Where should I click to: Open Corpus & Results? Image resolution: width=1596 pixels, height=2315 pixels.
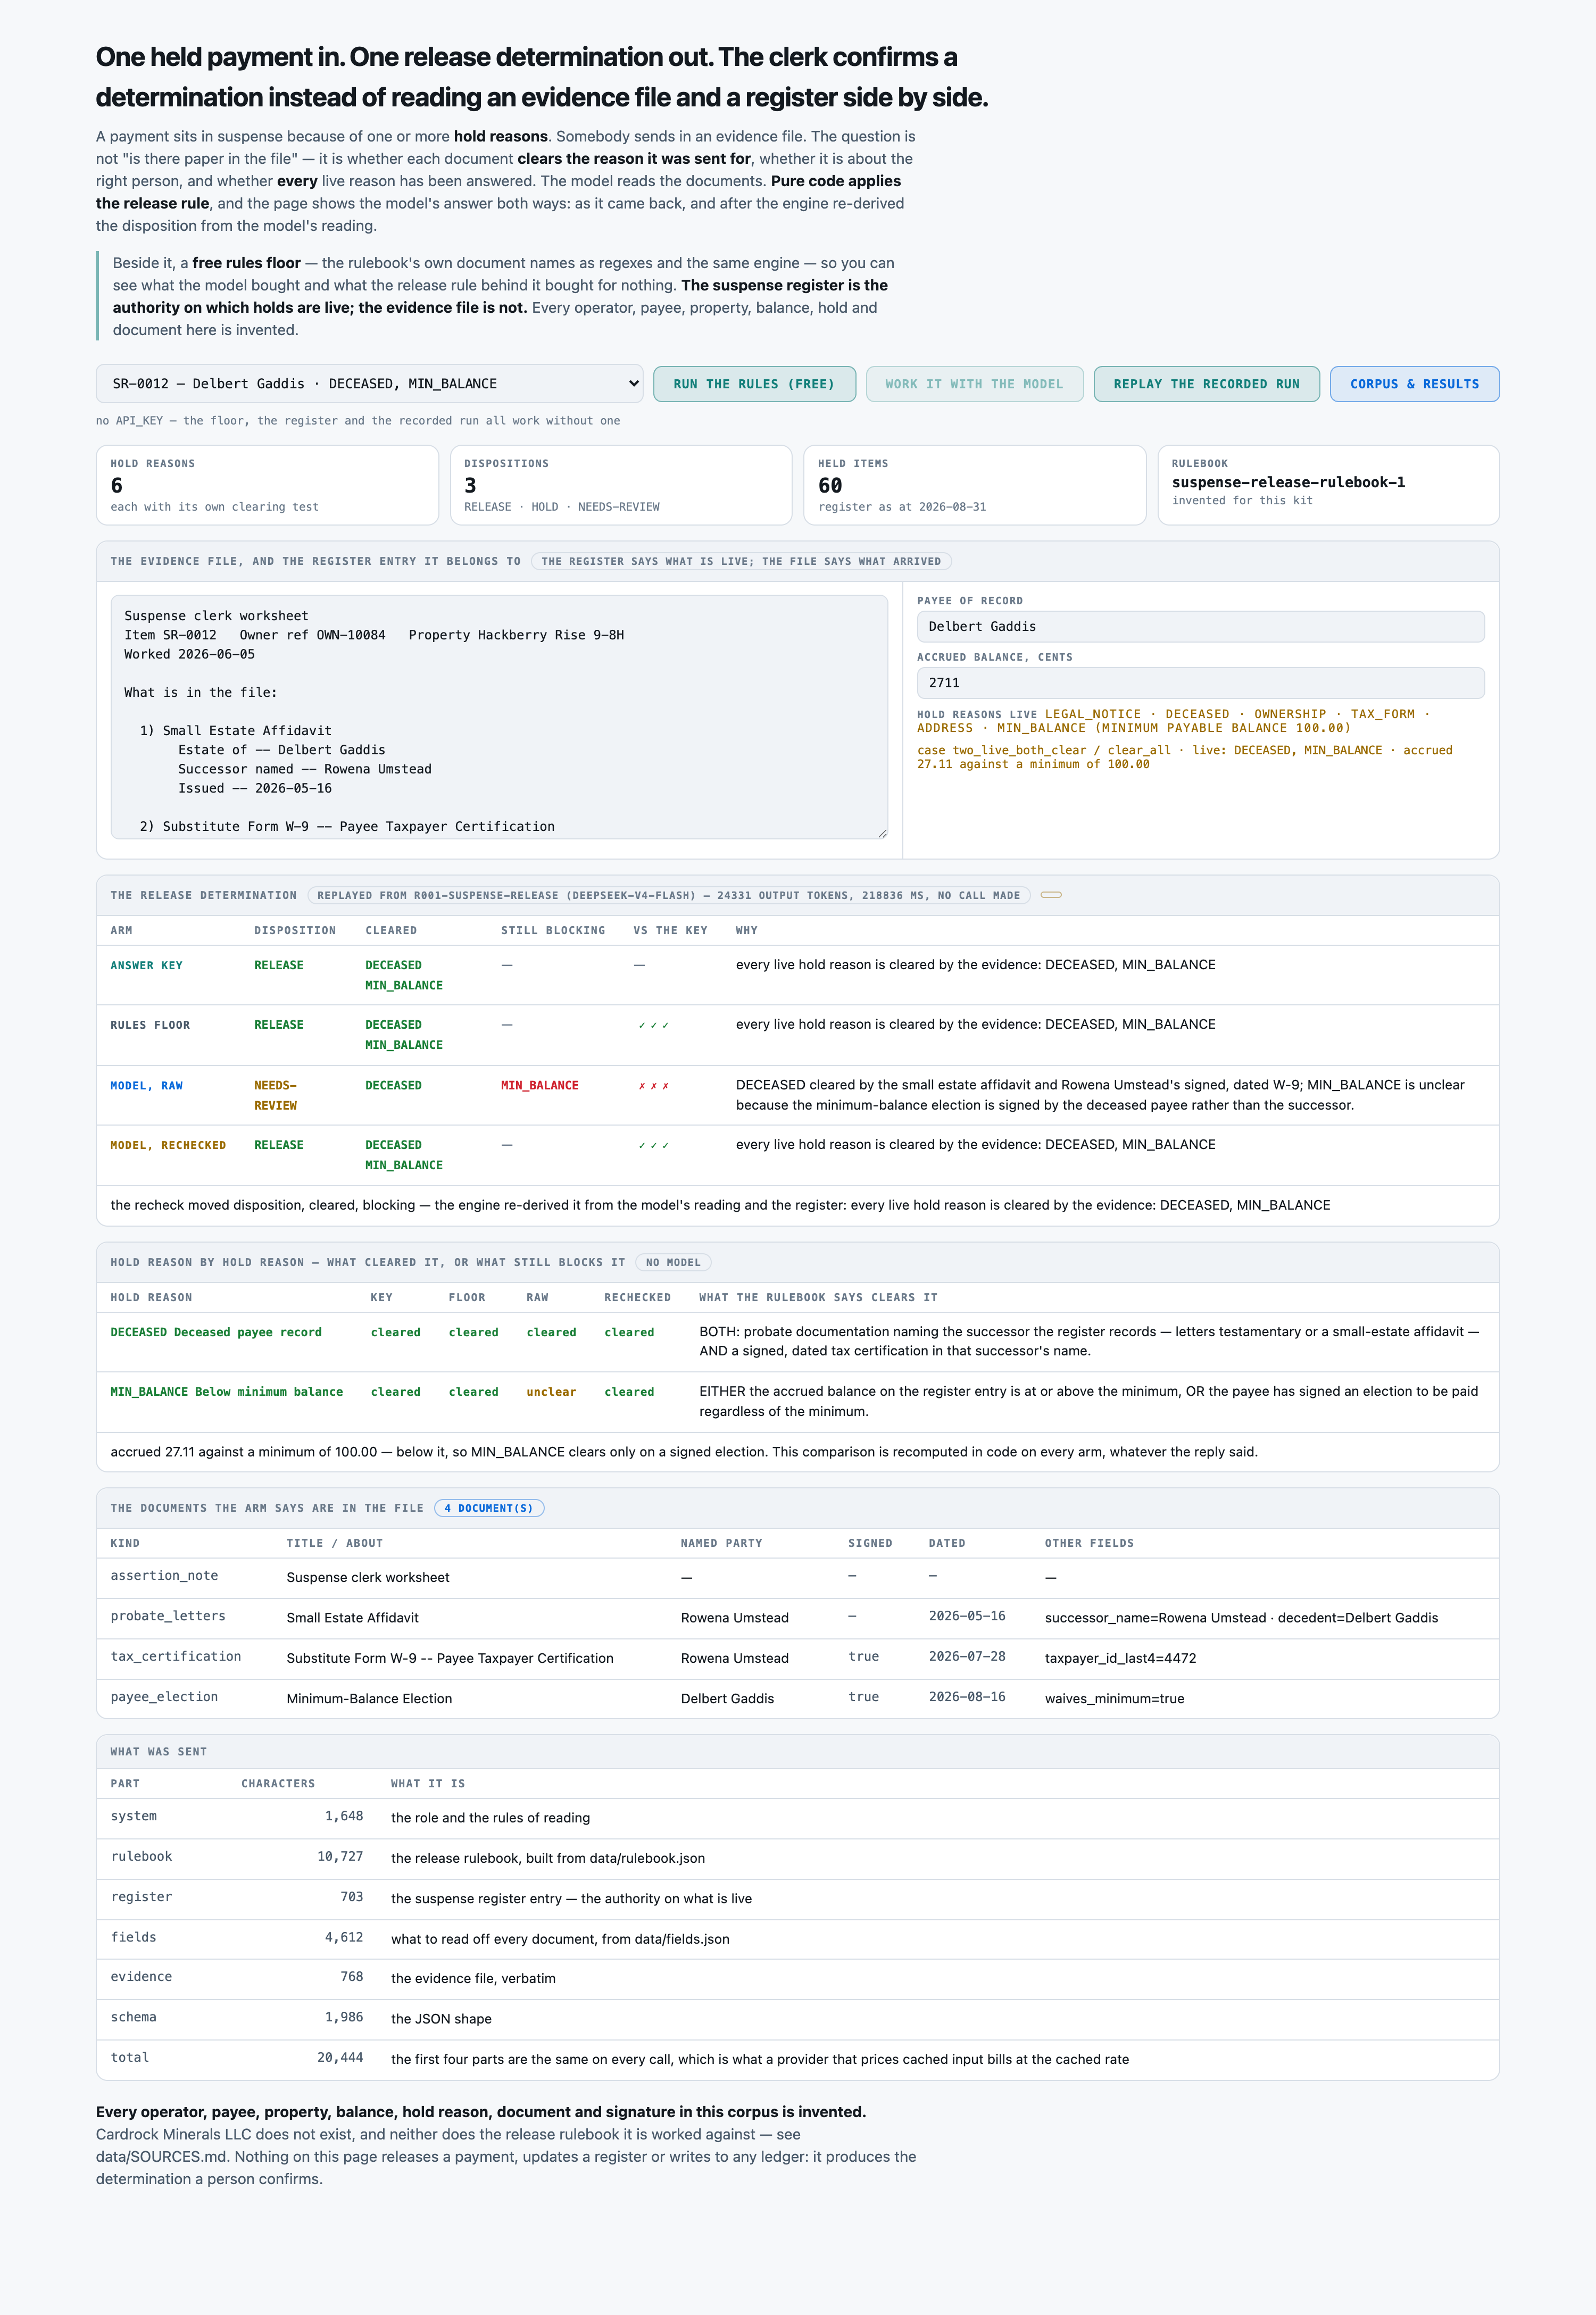click(x=1414, y=384)
